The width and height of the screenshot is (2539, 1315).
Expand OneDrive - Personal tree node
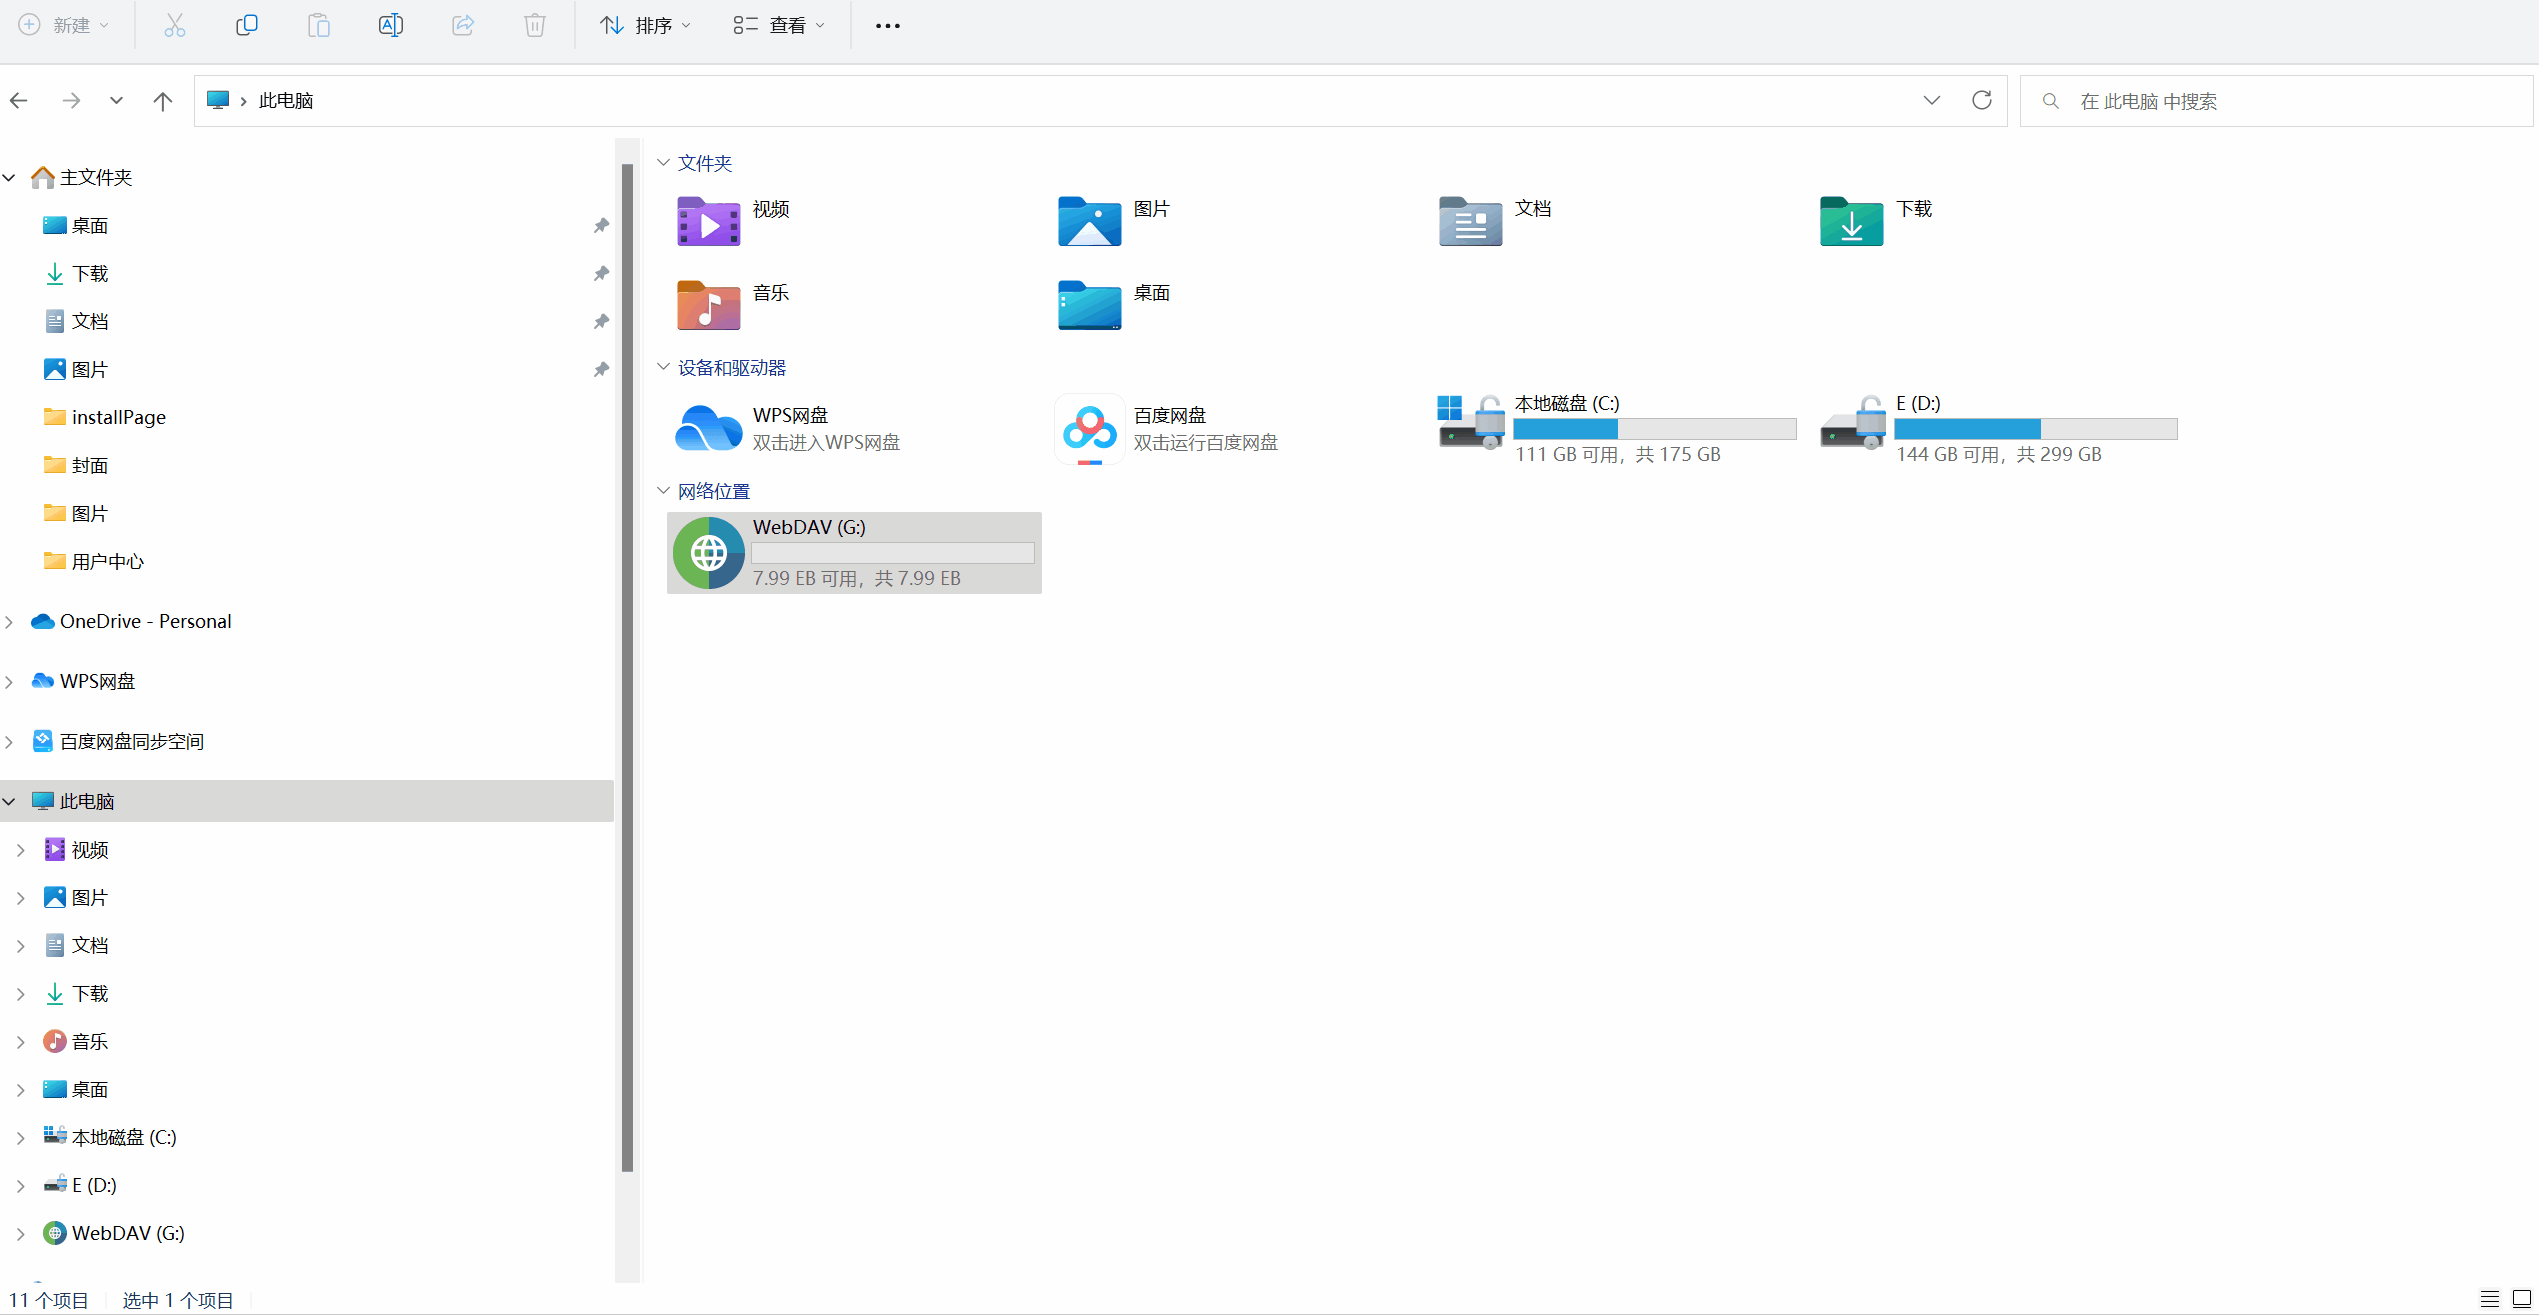9,622
